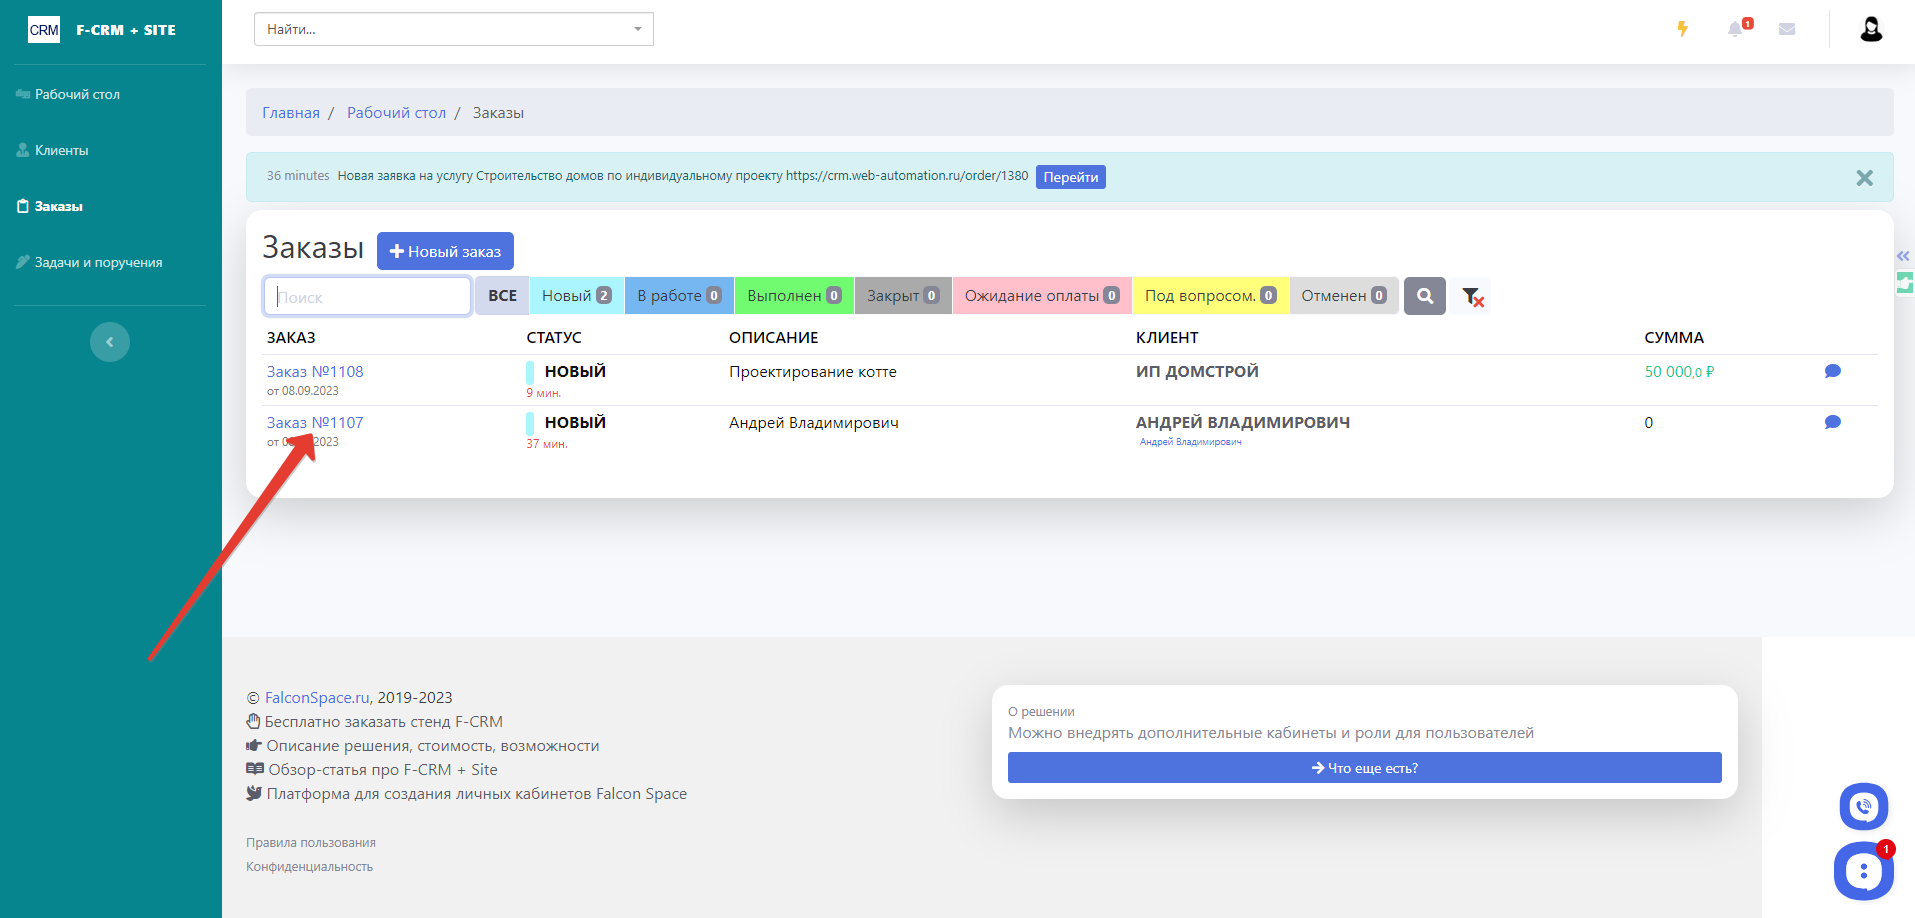Expand the right side panel chevrons
Viewport: 1915px width, 918px height.
click(x=1903, y=256)
